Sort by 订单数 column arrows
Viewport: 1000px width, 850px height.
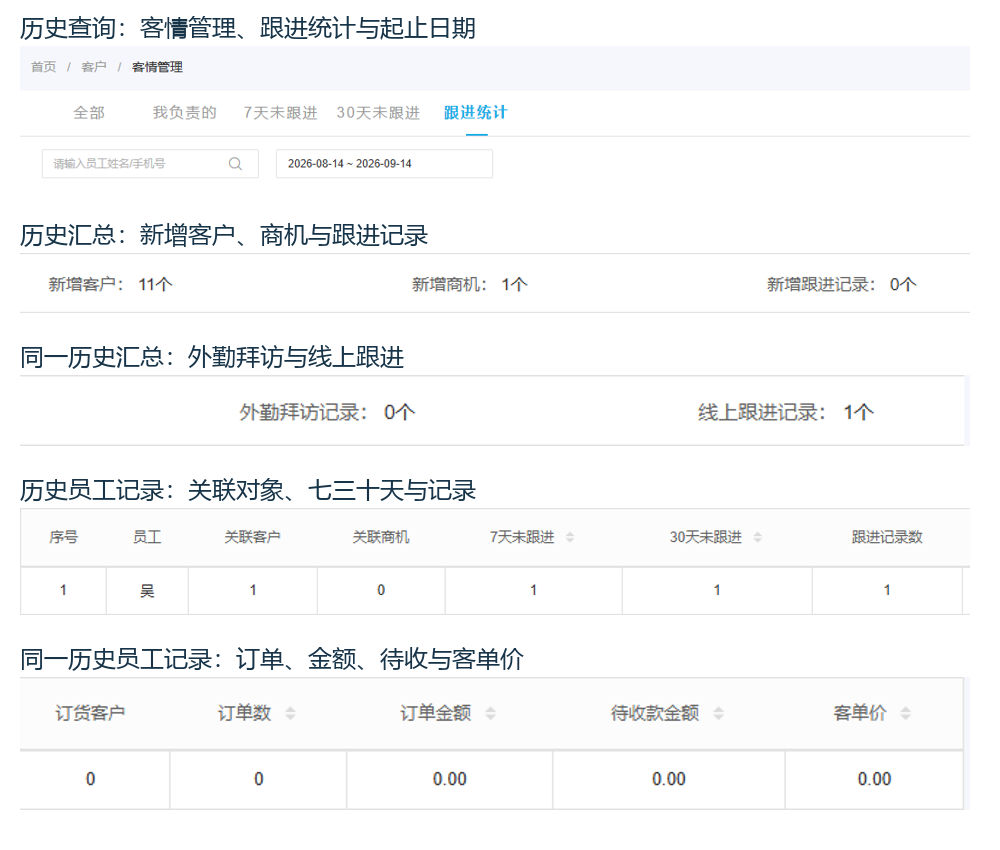pos(290,713)
